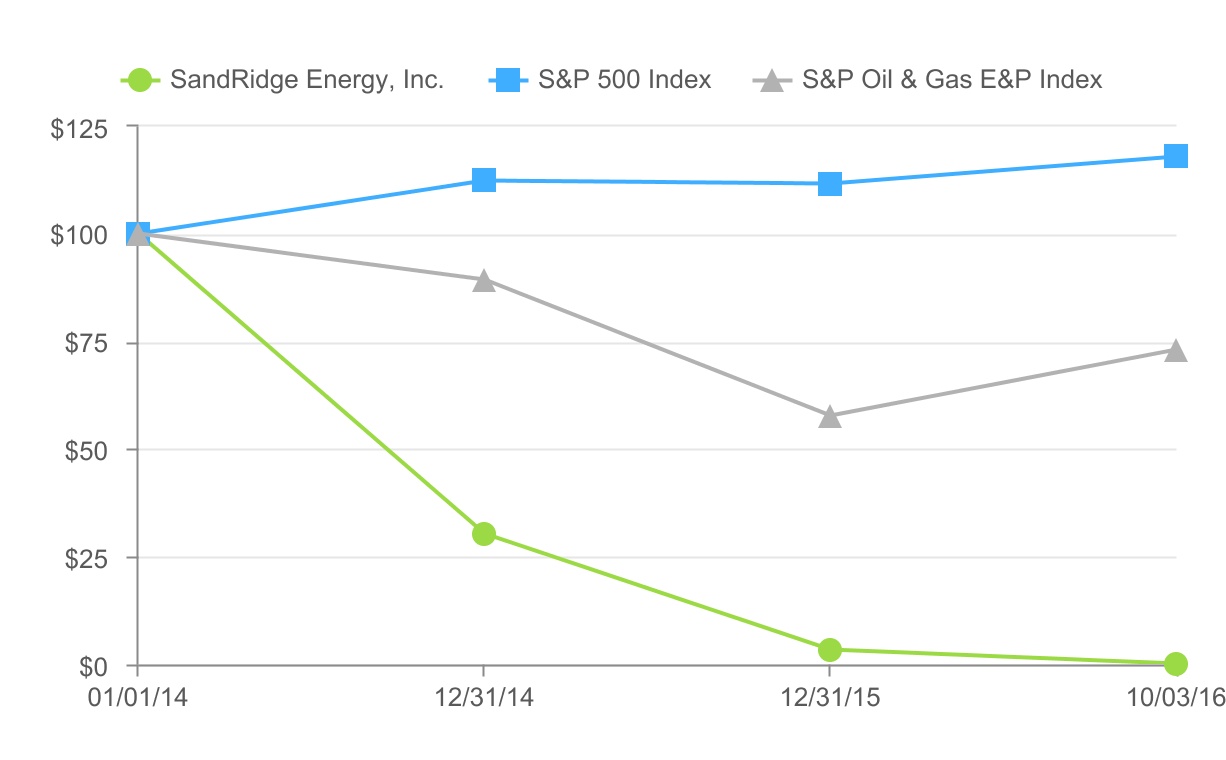The height and width of the screenshot is (760, 1226).
Task: Click the S&P 500 square marker at 10/03/16
Action: [x=1176, y=156]
